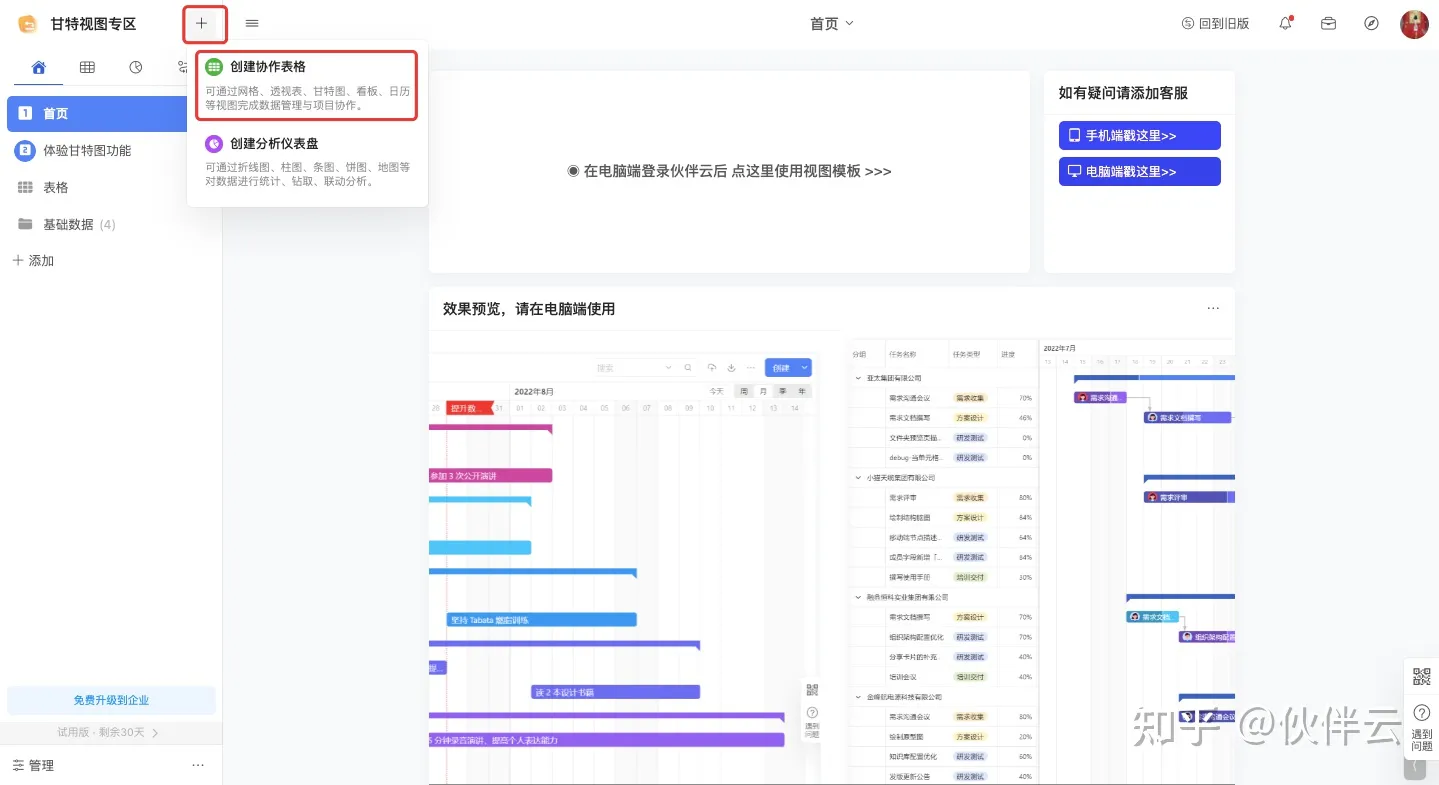Click the collapse arrow under the help icon
The height and width of the screenshot is (785, 1439).
point(1414,767)
